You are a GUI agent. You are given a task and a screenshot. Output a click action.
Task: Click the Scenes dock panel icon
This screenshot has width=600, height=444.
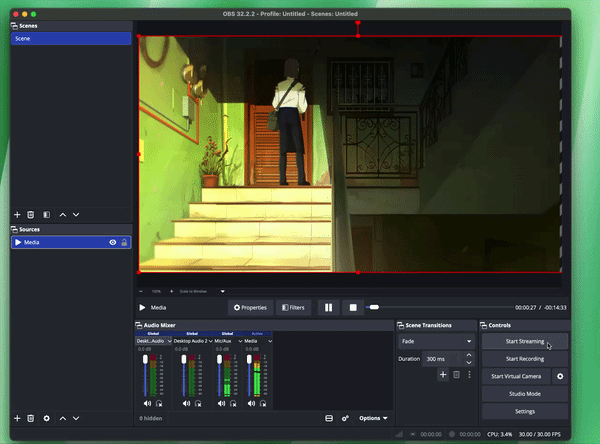(14, 26)
